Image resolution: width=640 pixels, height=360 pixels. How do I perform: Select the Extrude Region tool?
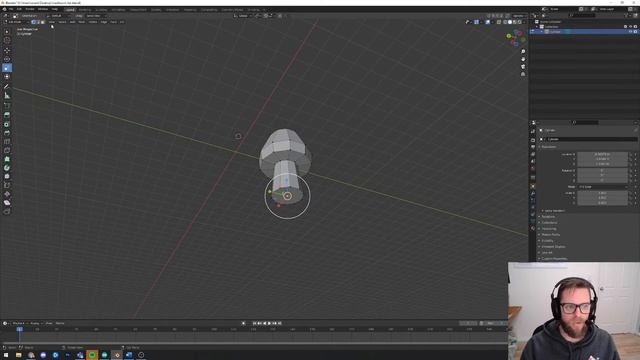click(7, 115)
